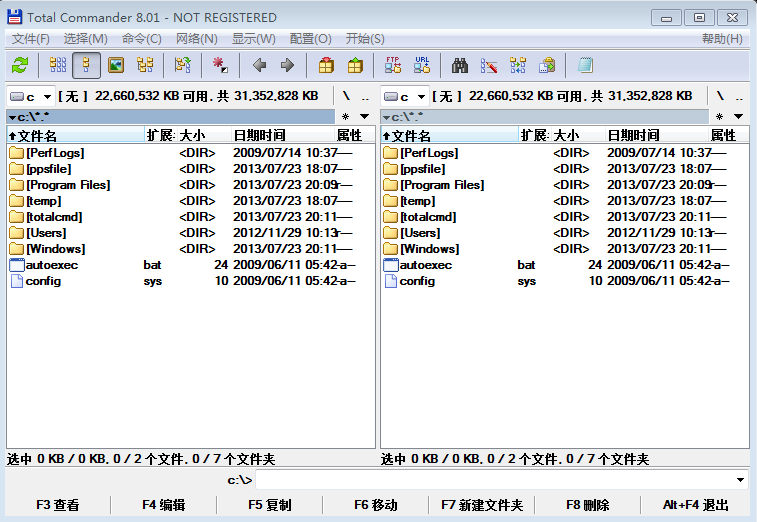The height and width of the screenshot is (522, 757).
Task: Open the 配置(O) menu
Action: click(310, 39)
